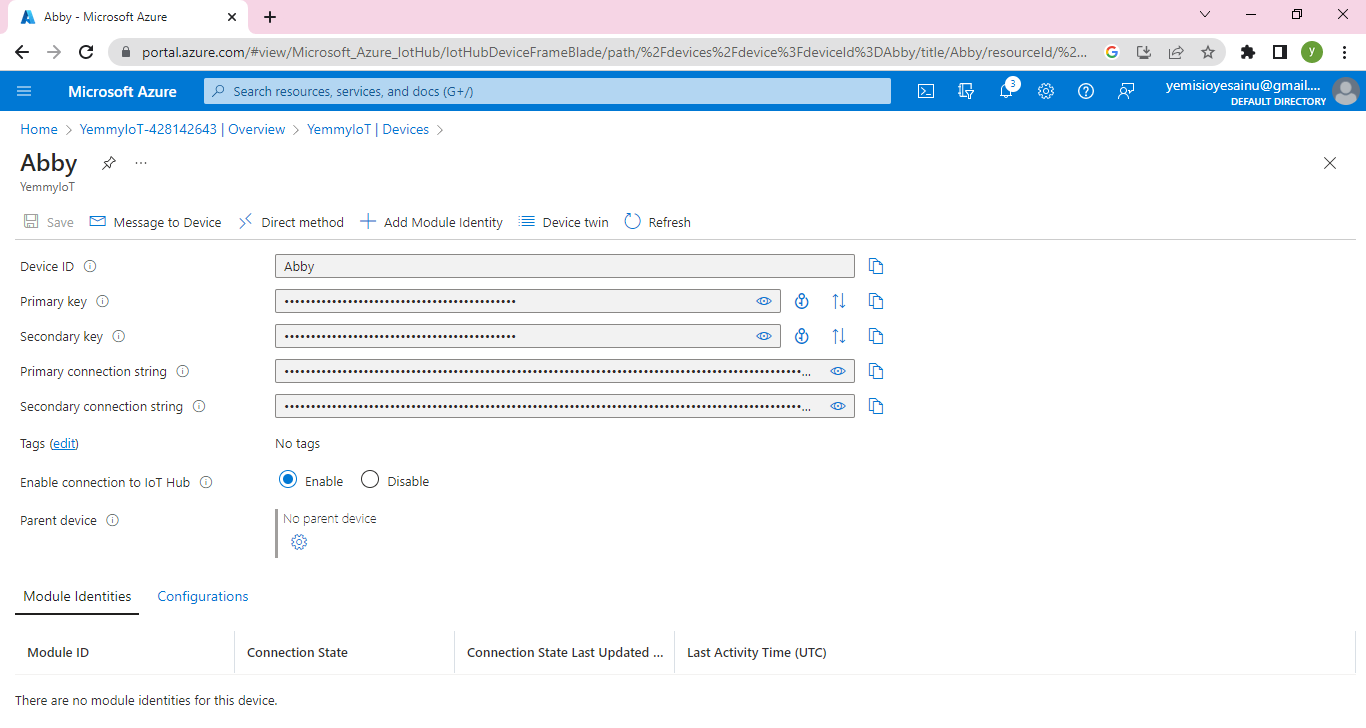Viewport: 1366px width, 728px height.
Task: Open the more options ellipsis beside Abby
Action: click(141, 163)
